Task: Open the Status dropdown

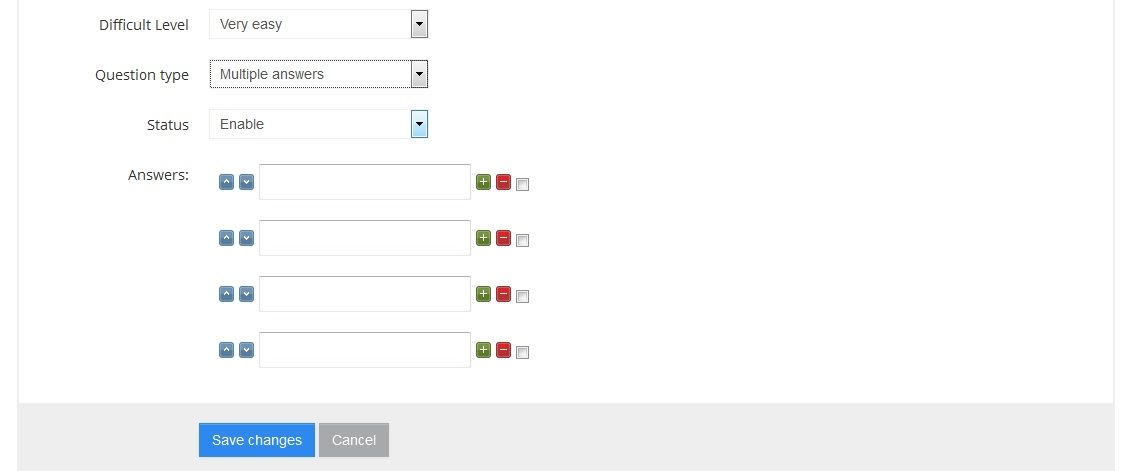Action: pos(319,124)
